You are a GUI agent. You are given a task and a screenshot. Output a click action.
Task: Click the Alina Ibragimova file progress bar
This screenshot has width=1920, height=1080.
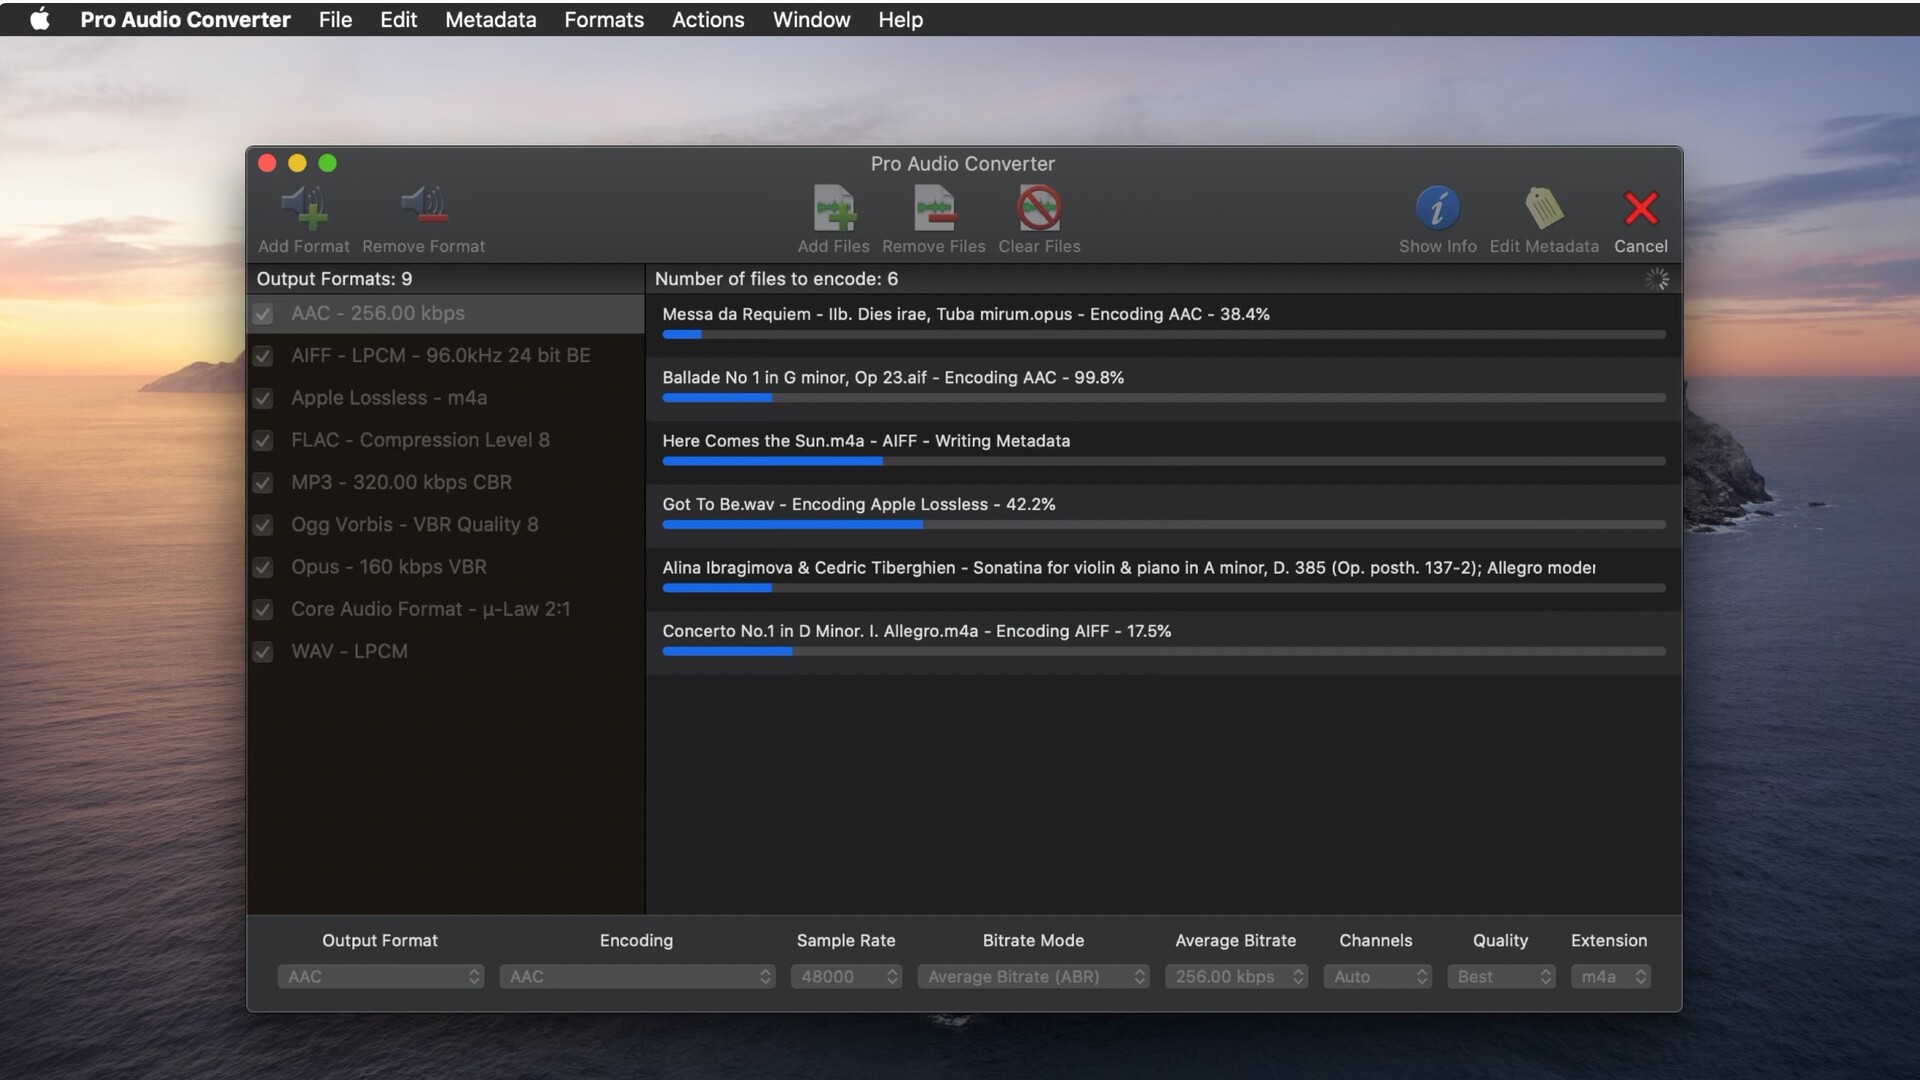1164,588
